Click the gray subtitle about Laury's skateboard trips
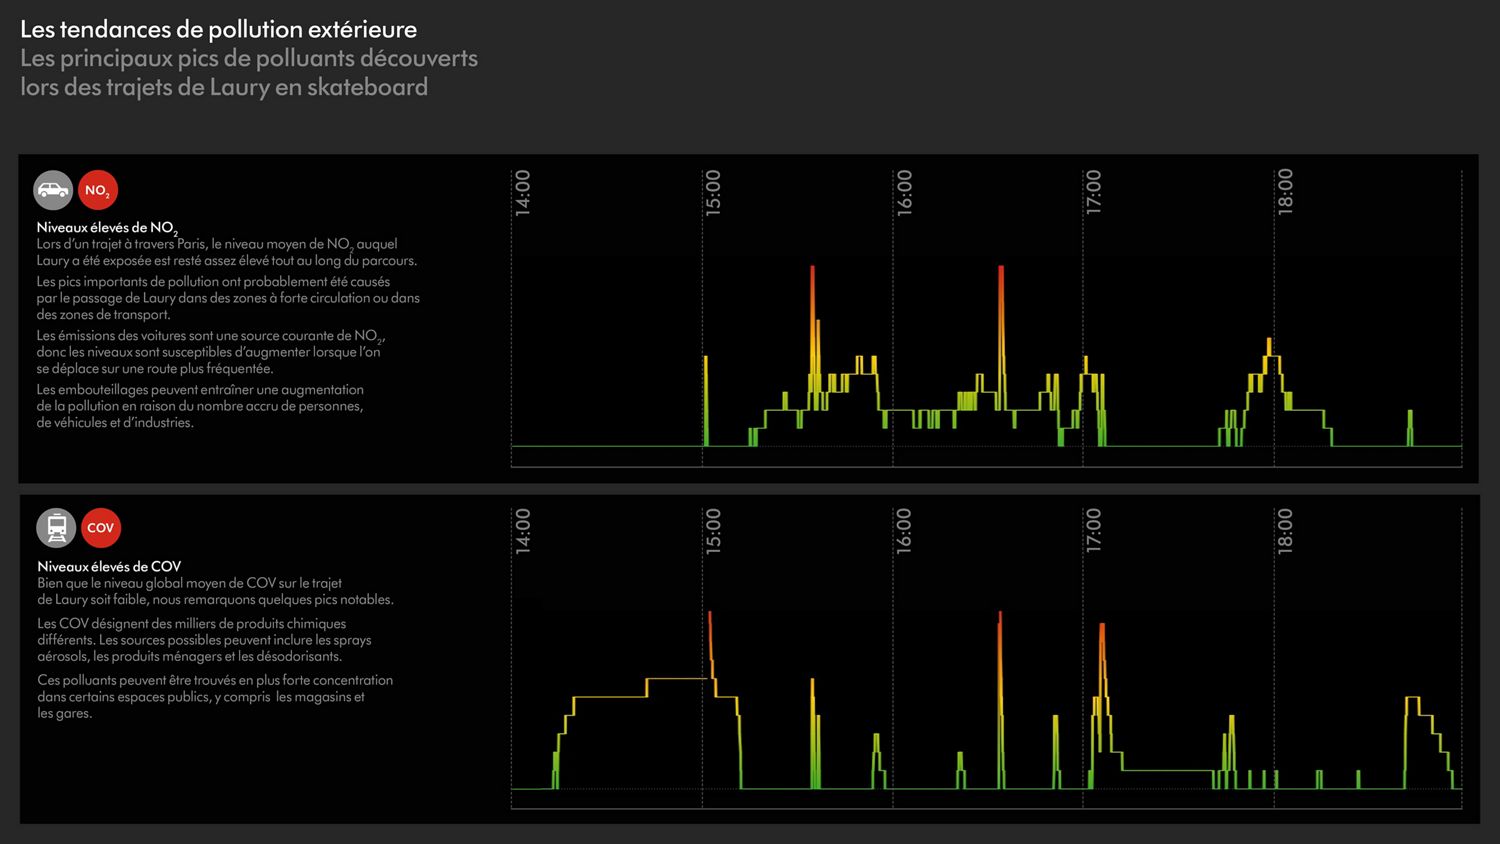 248,73
